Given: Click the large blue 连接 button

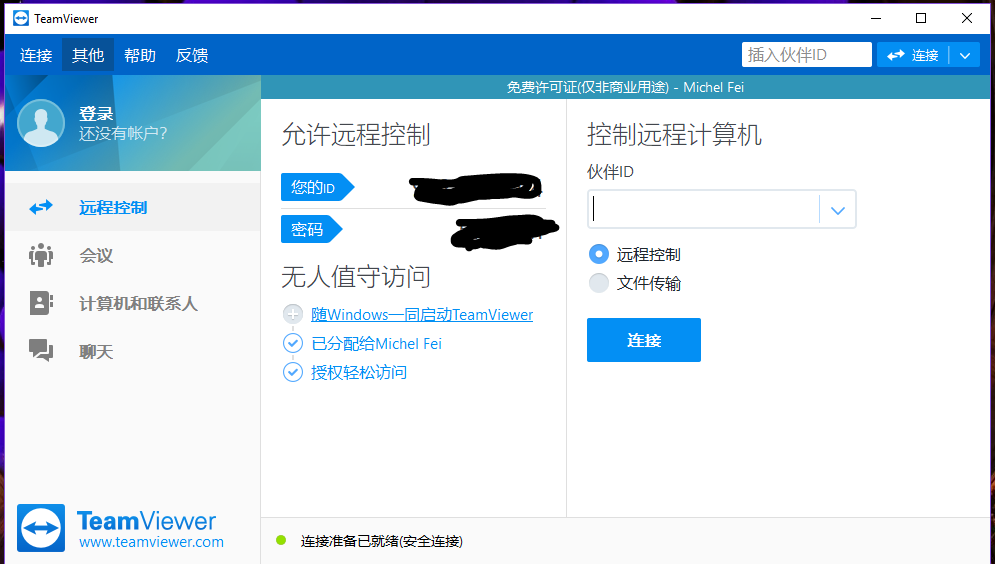Looking at the screenshot, I should click(643, 340).
